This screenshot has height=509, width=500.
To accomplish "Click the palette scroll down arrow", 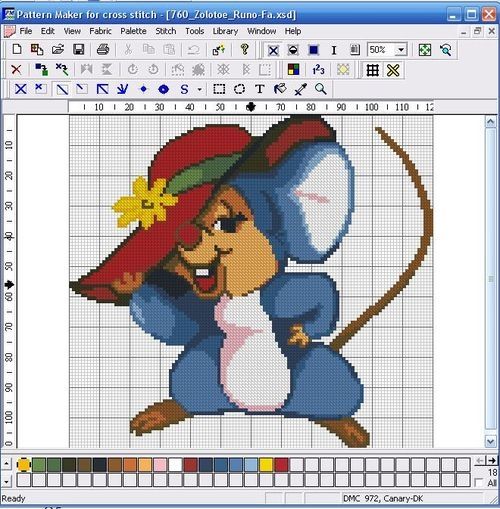I will [x=7, y=481].
